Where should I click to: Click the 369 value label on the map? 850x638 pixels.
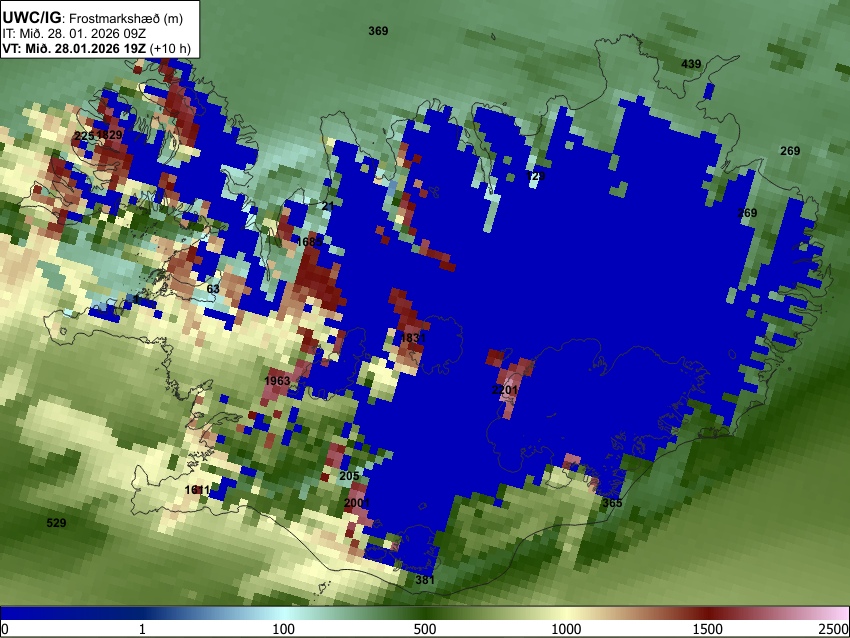coord(378,31)
